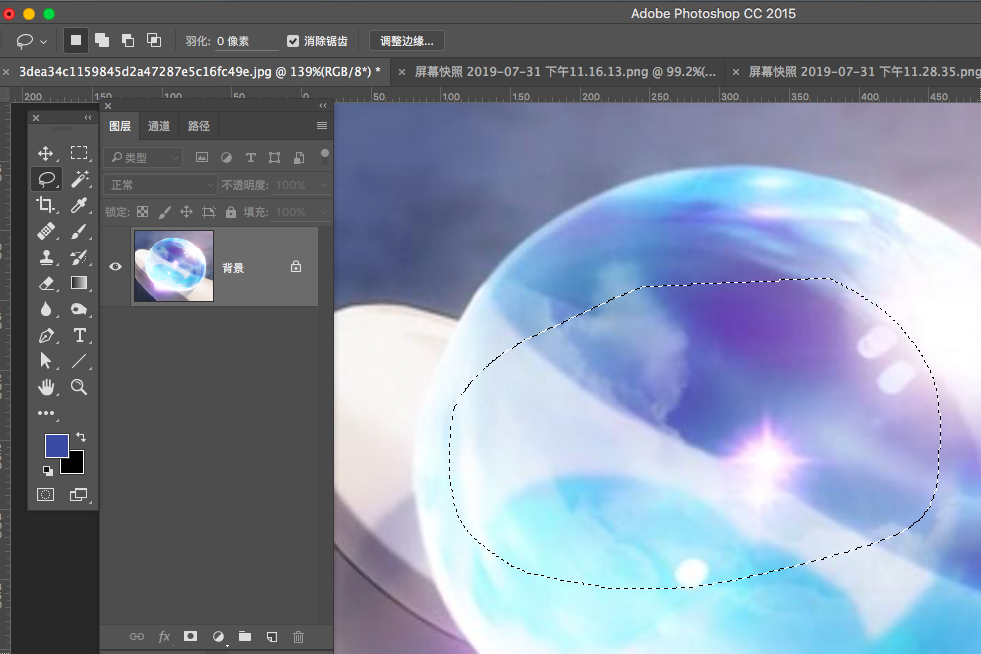Collapse the toolbox with double arrows
The width and height of the screenshot is (981, 654).
(x=88, y=118)
